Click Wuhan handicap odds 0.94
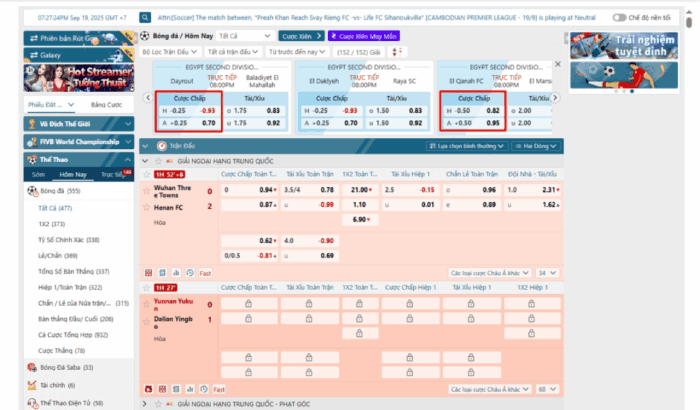 [x=250, y=190]
